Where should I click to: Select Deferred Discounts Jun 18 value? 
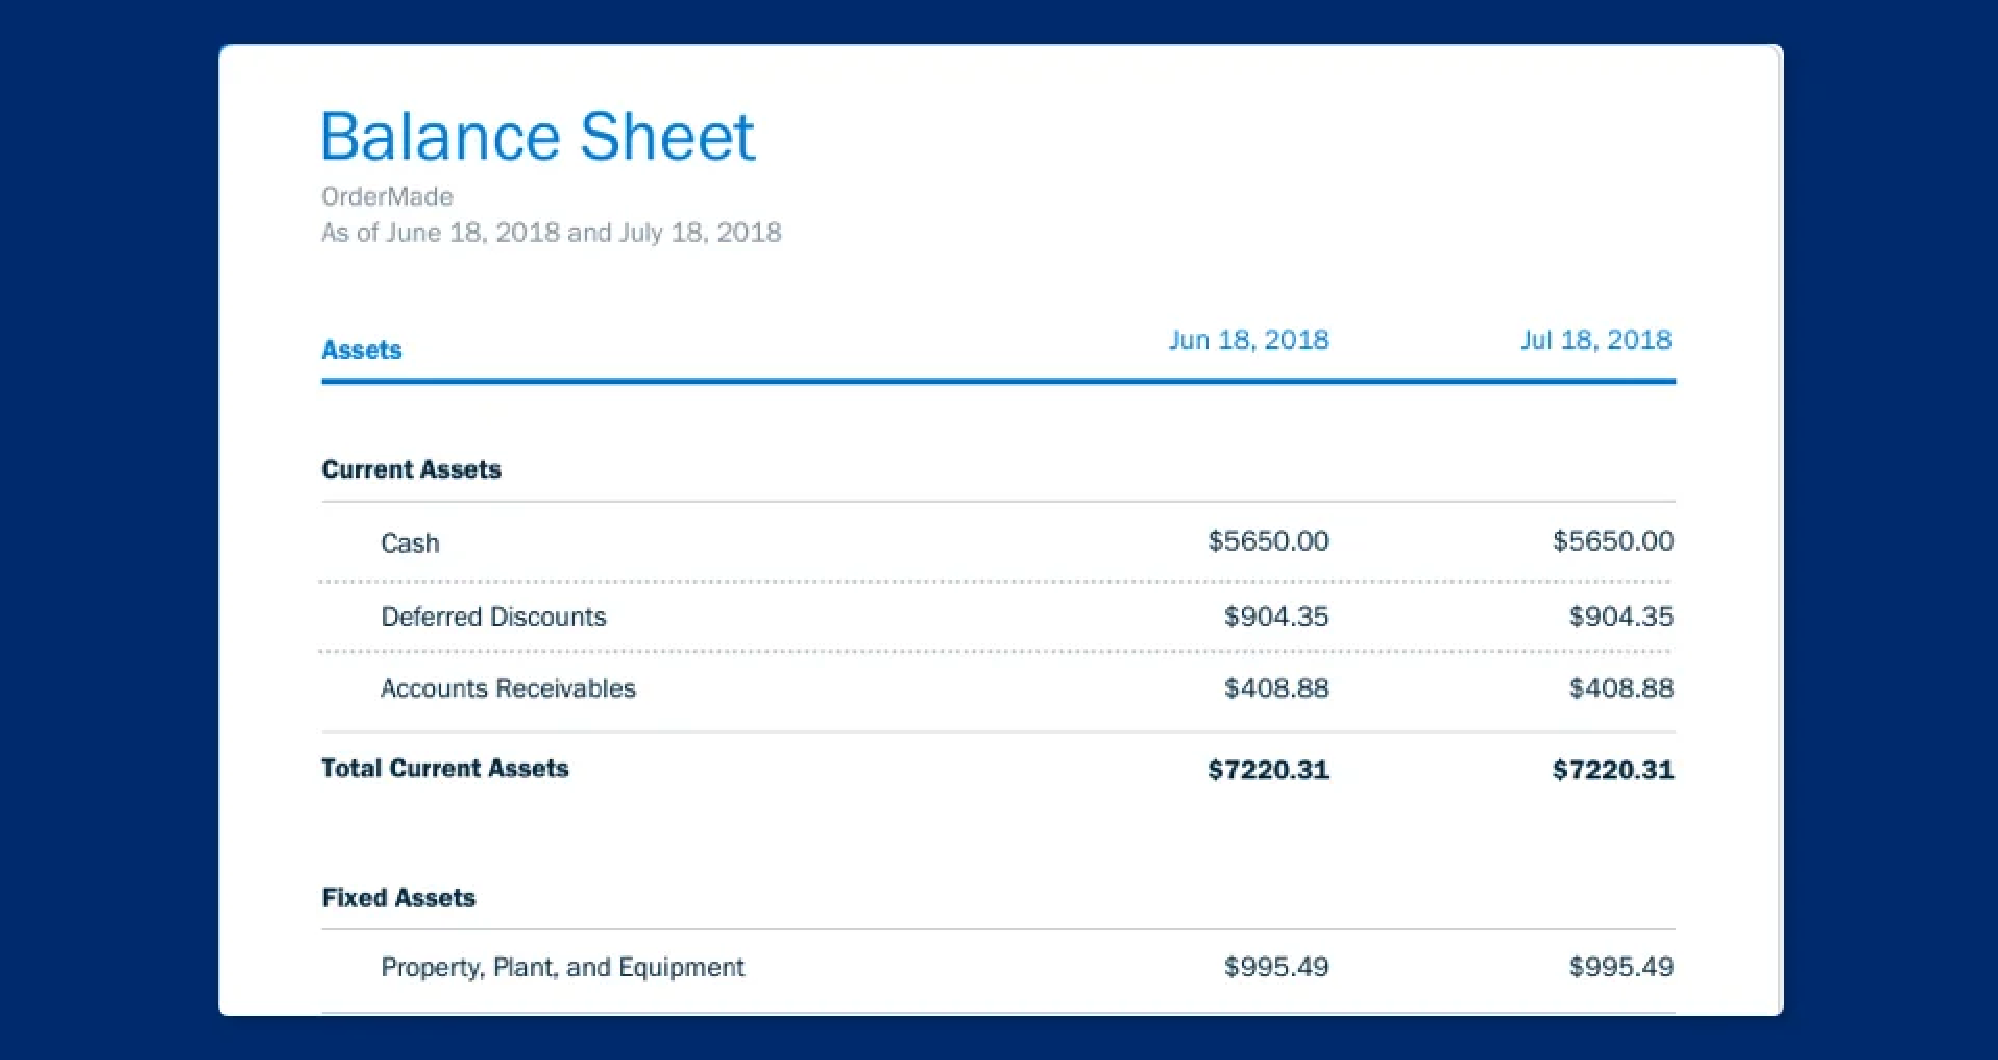tap(1276, 616)
